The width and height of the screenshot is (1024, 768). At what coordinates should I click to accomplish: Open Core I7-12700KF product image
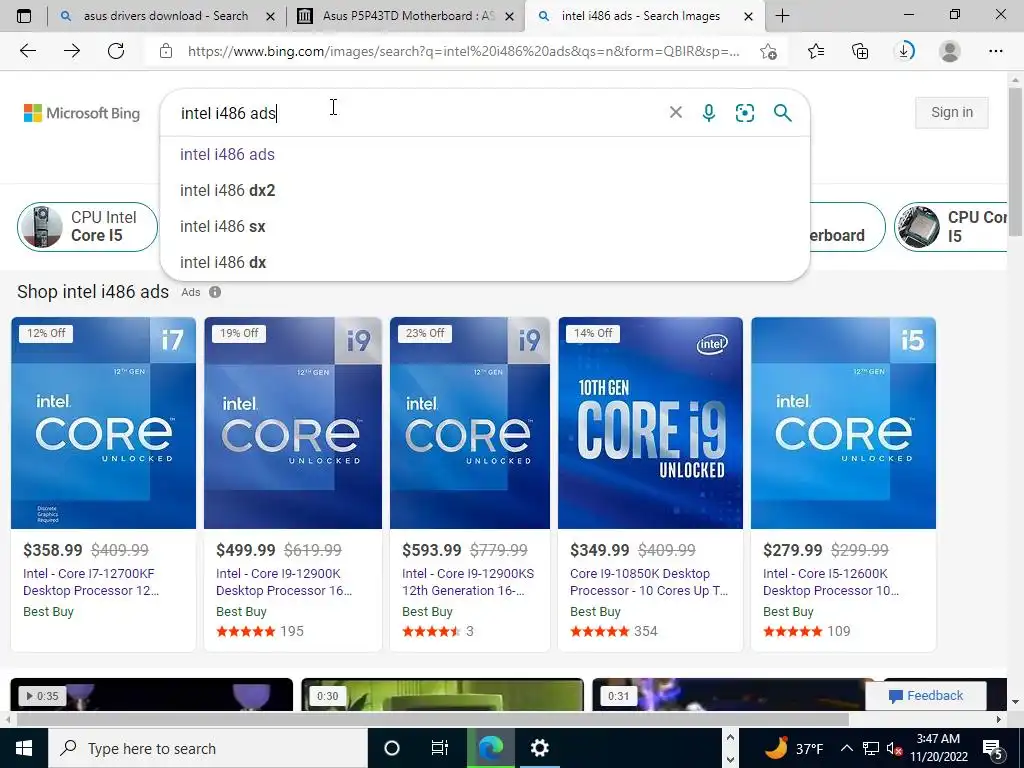(103, 423)
